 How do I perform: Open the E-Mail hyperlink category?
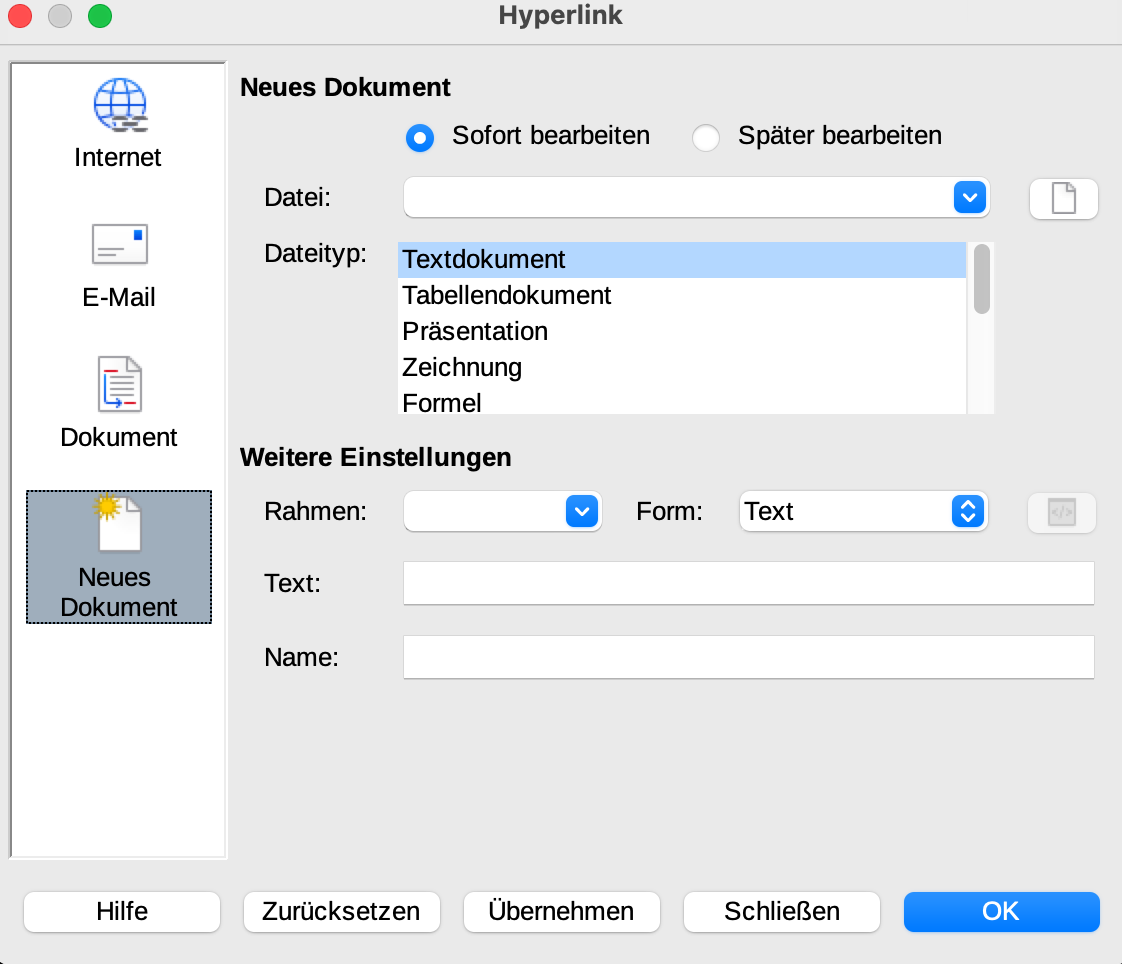tap(119, 266)
